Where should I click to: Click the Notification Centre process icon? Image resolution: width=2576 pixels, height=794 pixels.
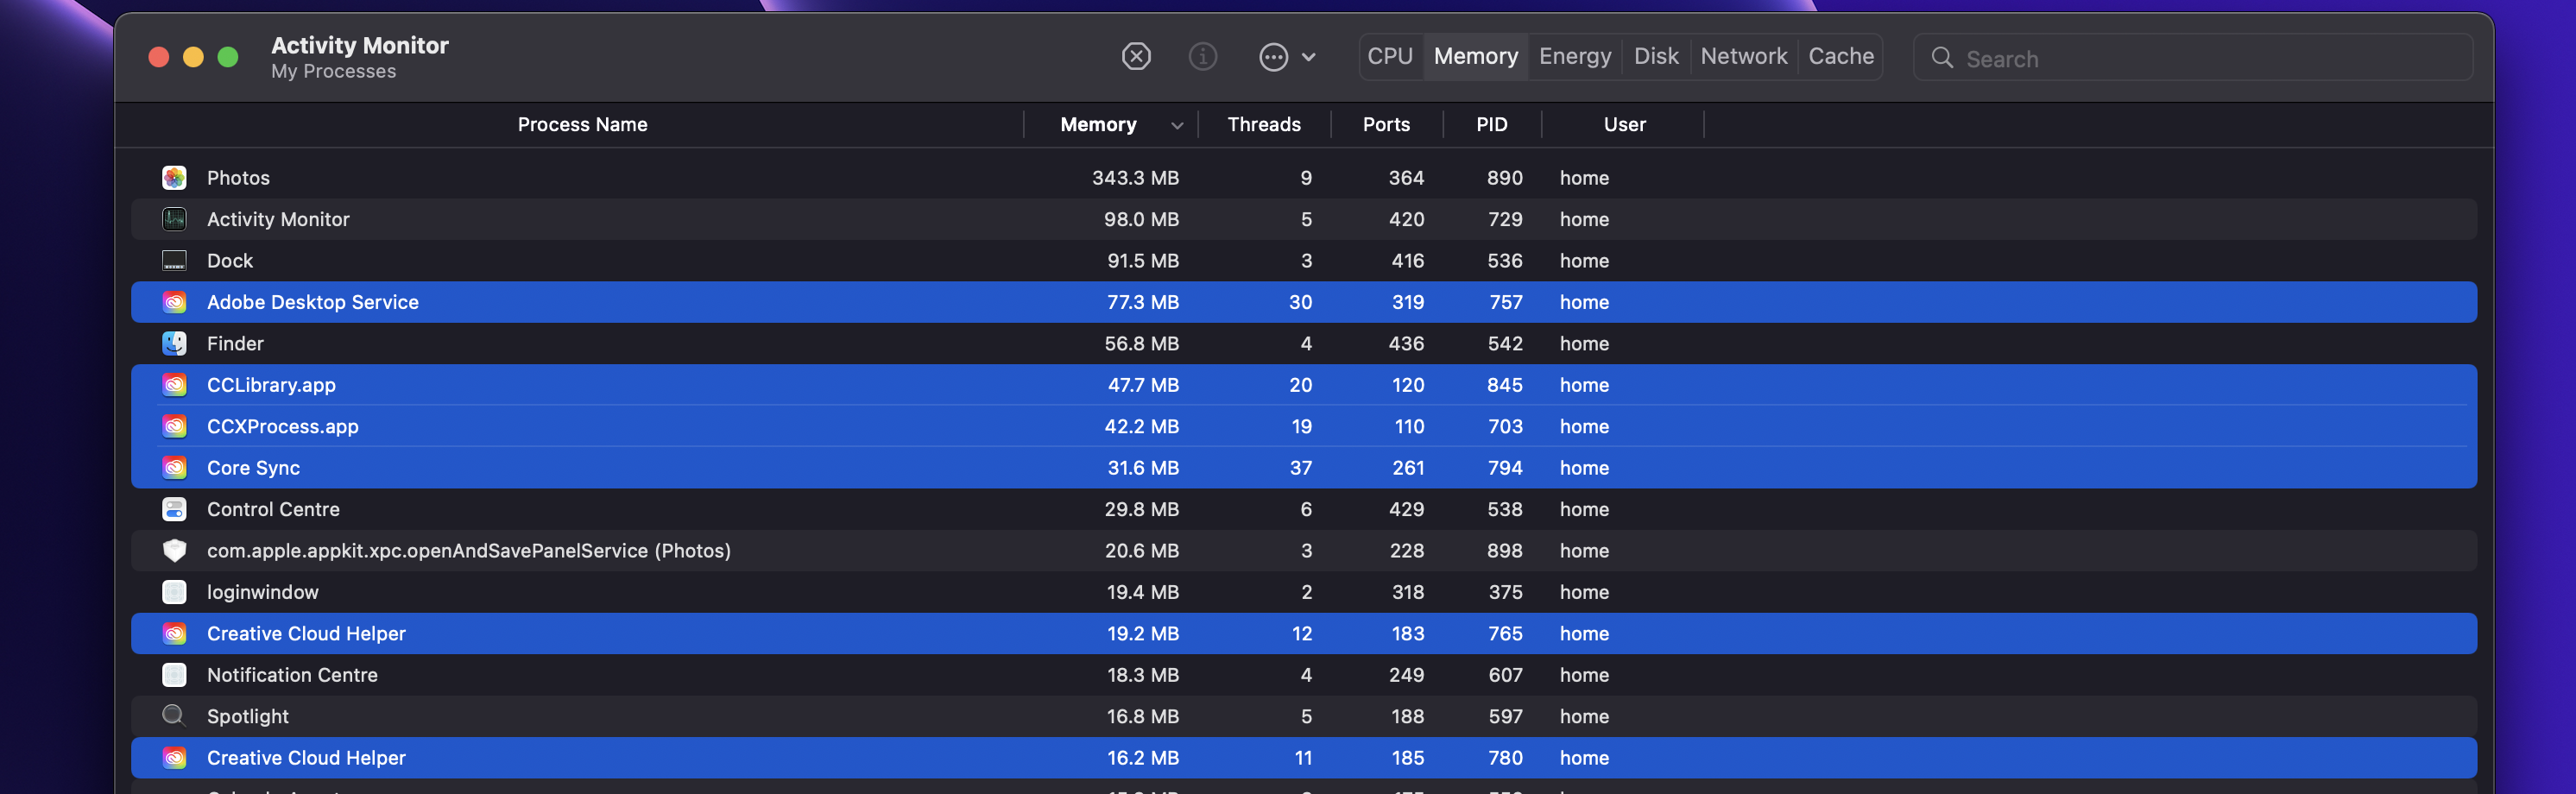[x=174, y=676]
